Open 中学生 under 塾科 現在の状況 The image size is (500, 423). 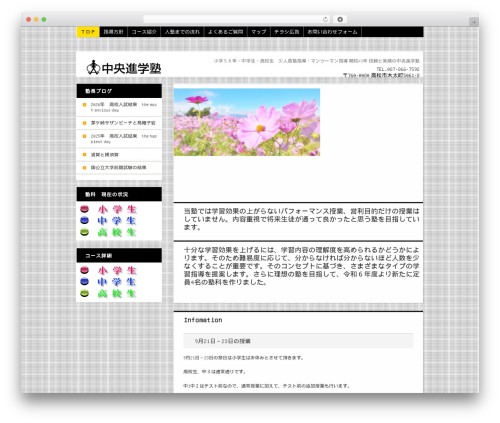click(117, 221)
